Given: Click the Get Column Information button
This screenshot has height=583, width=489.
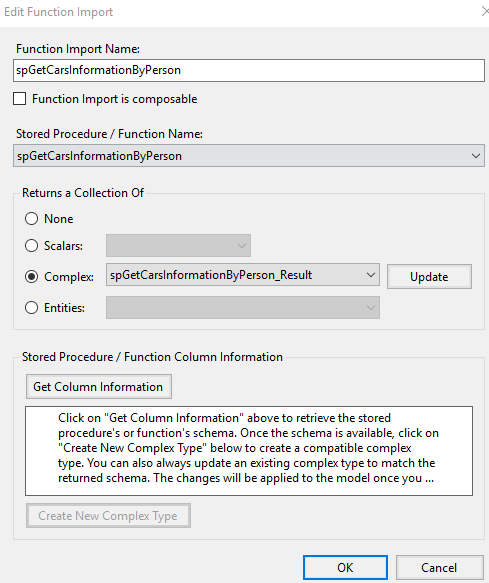Looking at the screenshot, I should pos(99,387).
